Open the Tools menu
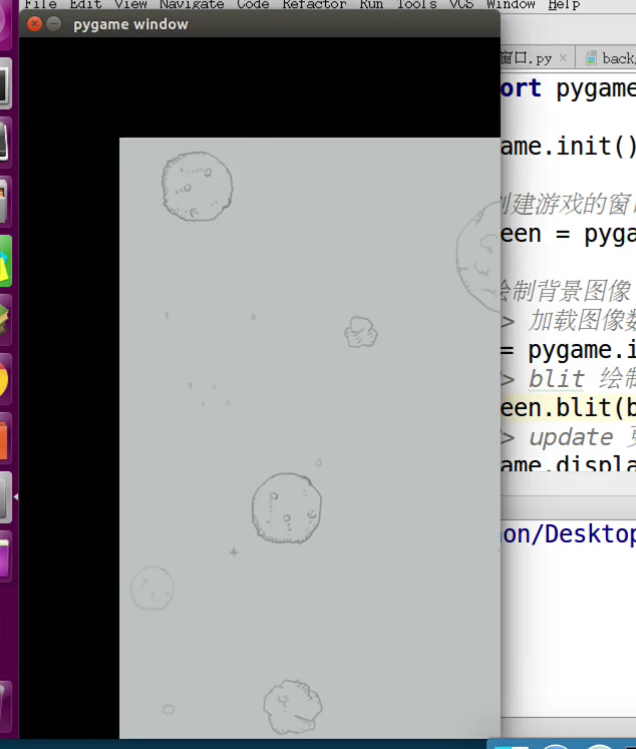This screenshot has width=636, height=749. [x=417, y=4]
